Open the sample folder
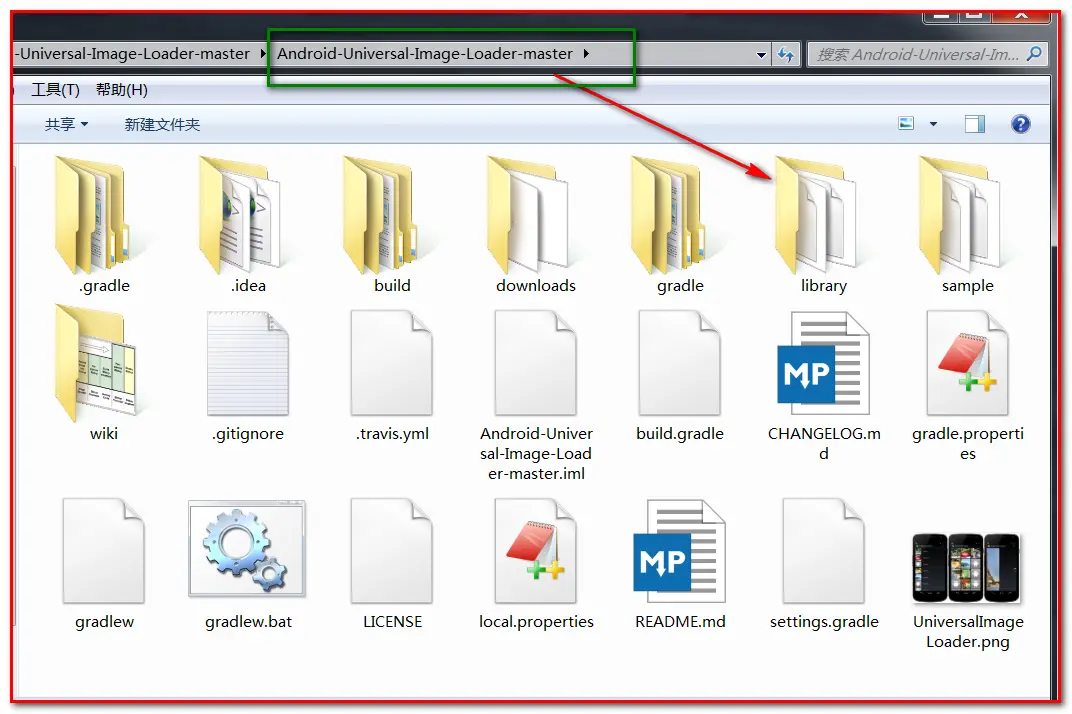Screen dimensions: 1072x714 pyautogui.click(x=960, y=215)
